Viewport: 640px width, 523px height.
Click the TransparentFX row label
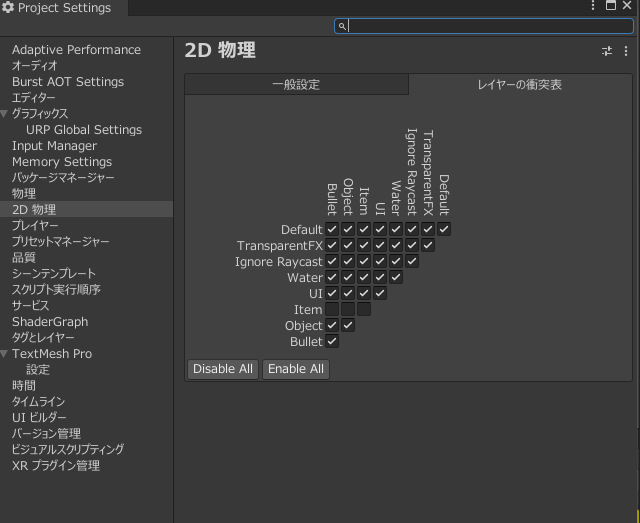pyautogui.click(x=280, y=246)
